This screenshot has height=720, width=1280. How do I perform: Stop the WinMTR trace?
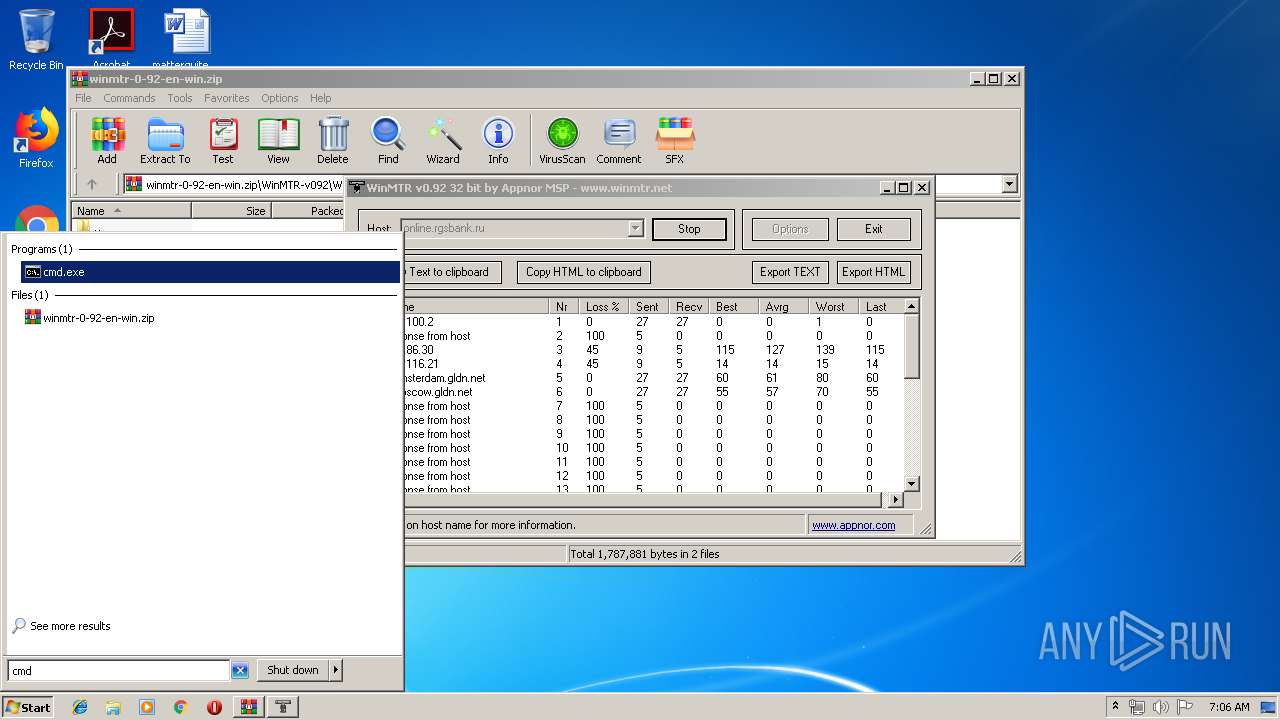pos(689,229)
